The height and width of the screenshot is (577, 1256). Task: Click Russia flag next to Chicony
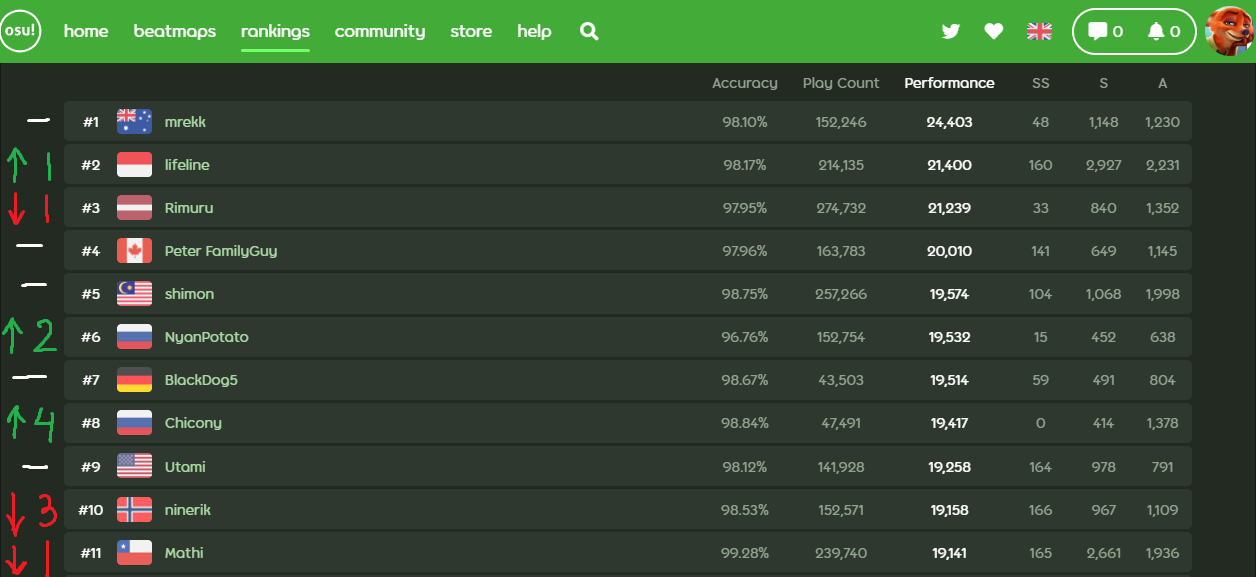[x=134, y=423]
